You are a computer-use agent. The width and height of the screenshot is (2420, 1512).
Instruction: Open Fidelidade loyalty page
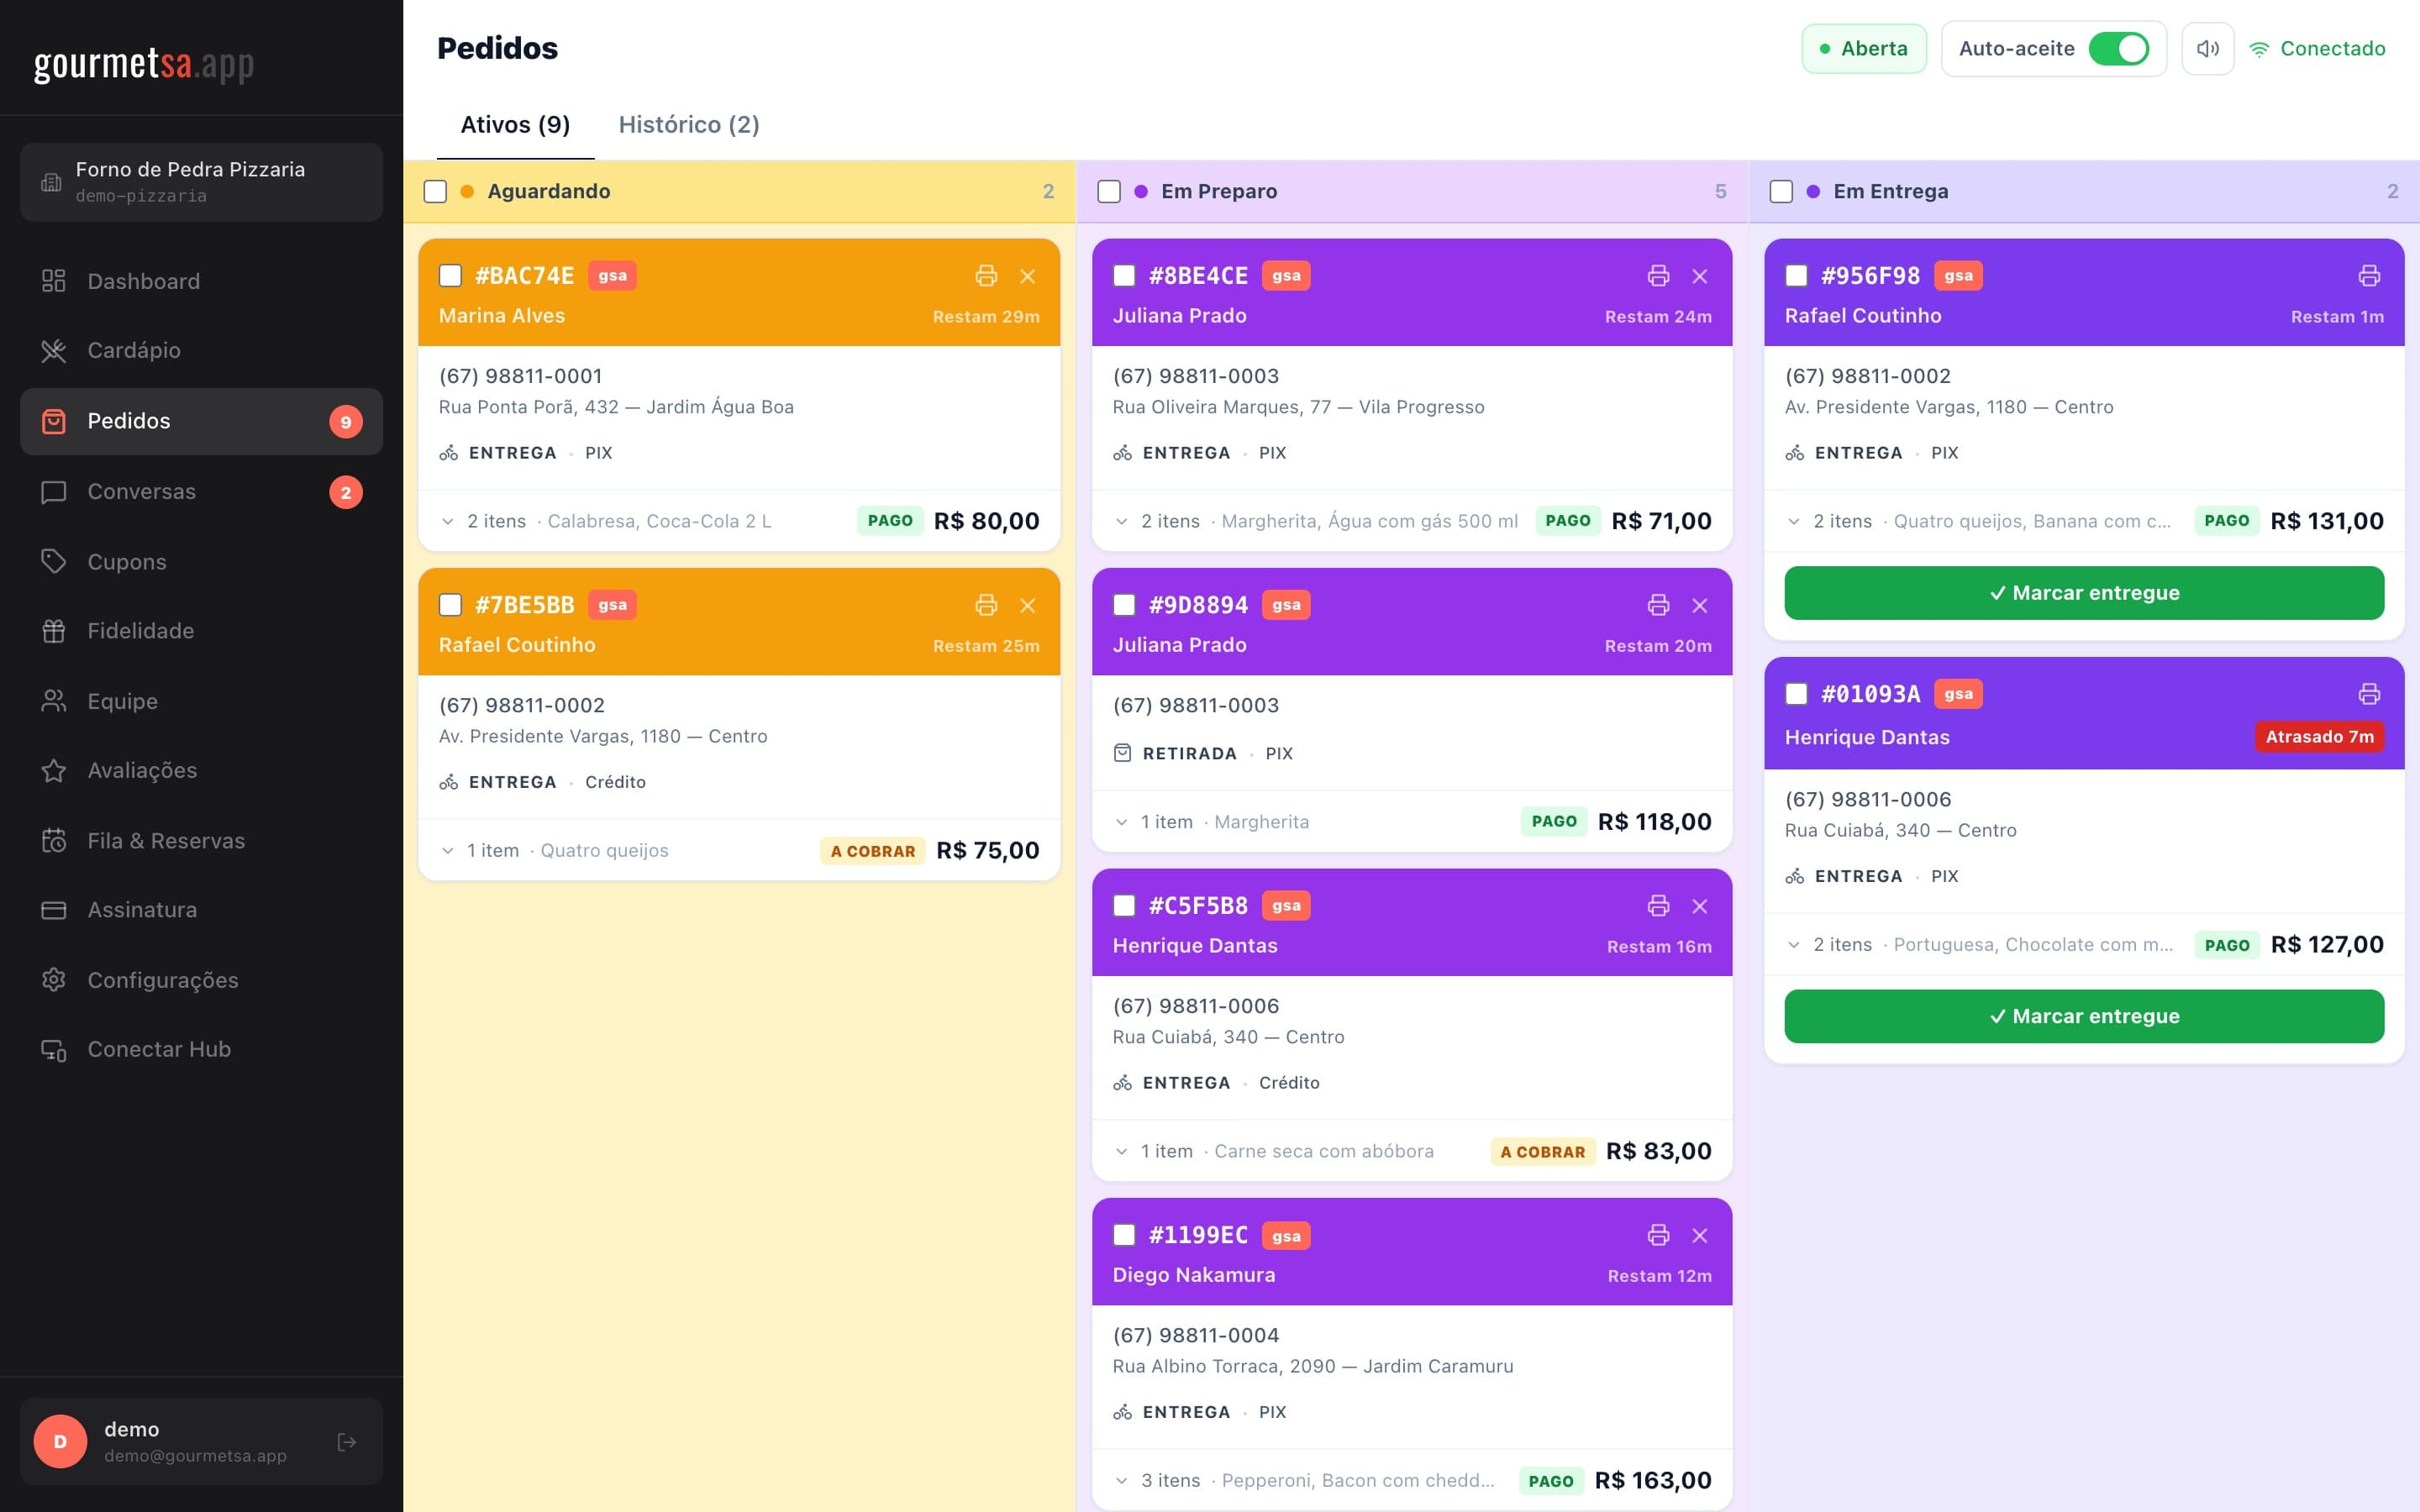(201, 631)
